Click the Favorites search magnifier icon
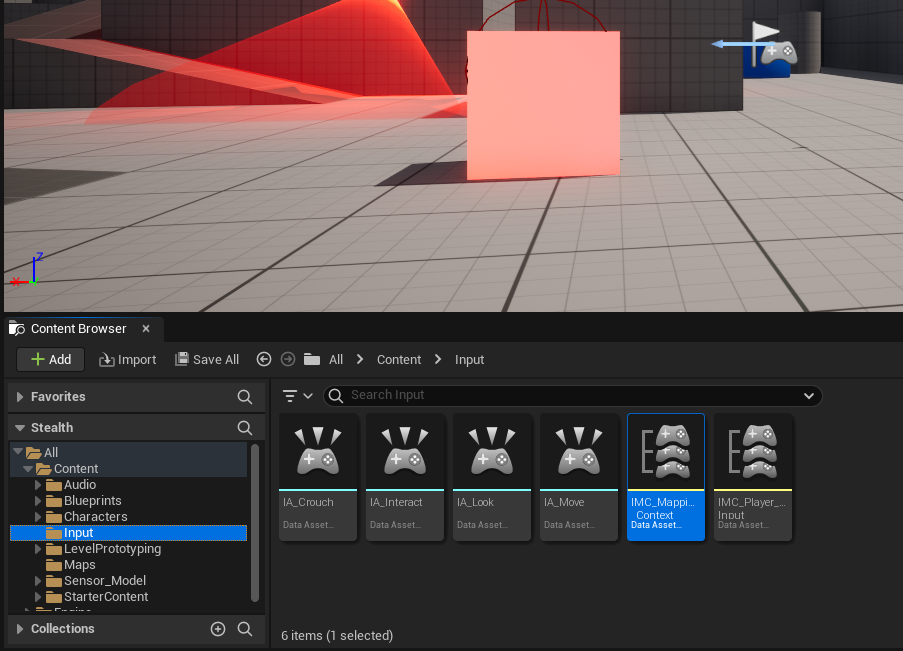The height and width of the screenshot is (651, 903). pos(244,396)
